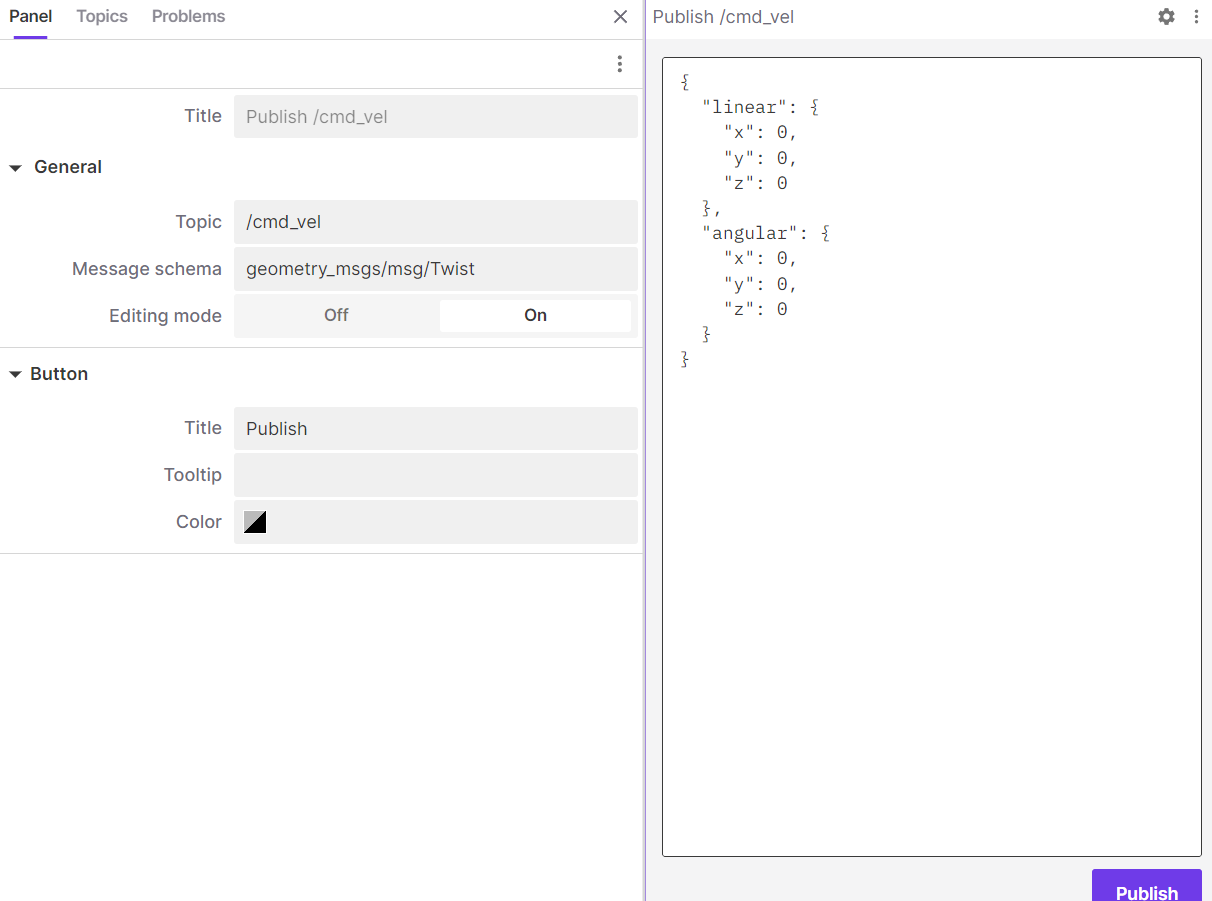Click the black-and-white button color swatch
The height and width of the screenshot is (901, 1212).
coord(255,522)
